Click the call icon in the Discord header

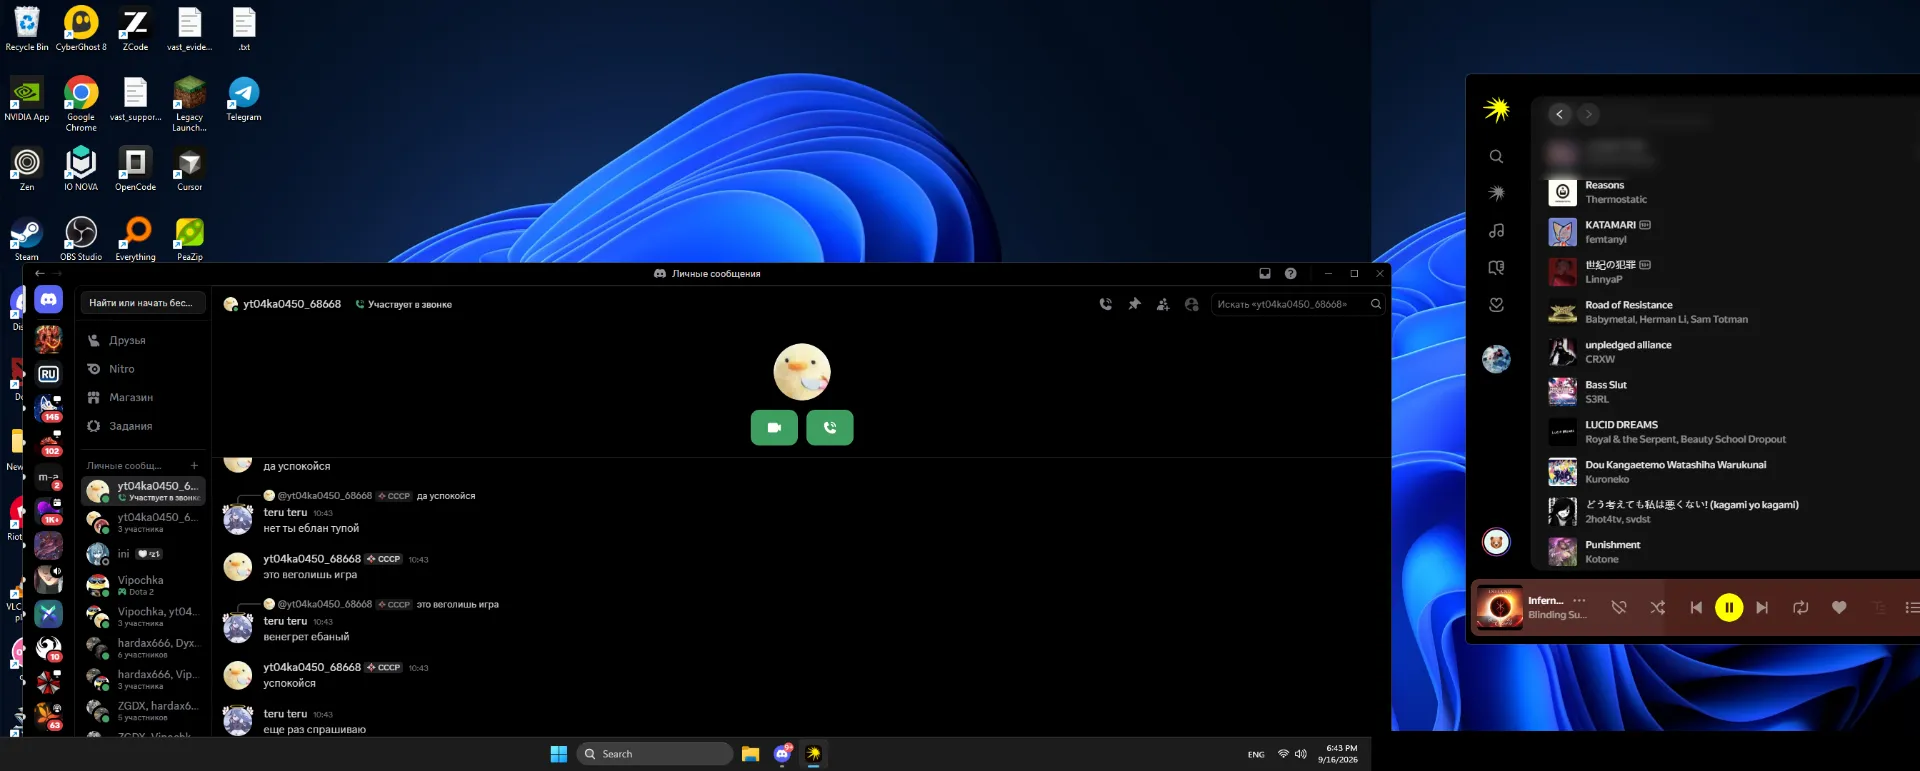pos(1105,304)
